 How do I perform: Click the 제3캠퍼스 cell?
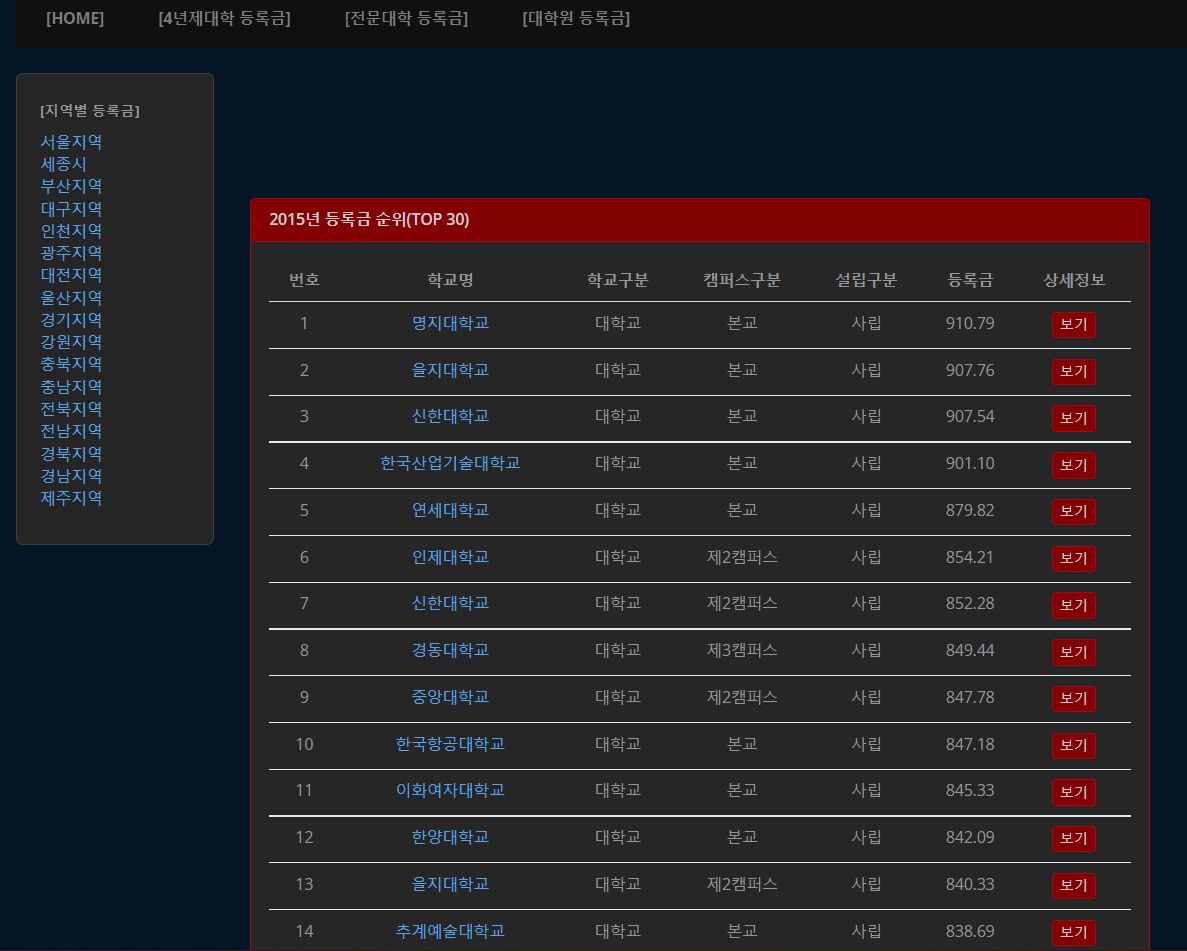742,650
